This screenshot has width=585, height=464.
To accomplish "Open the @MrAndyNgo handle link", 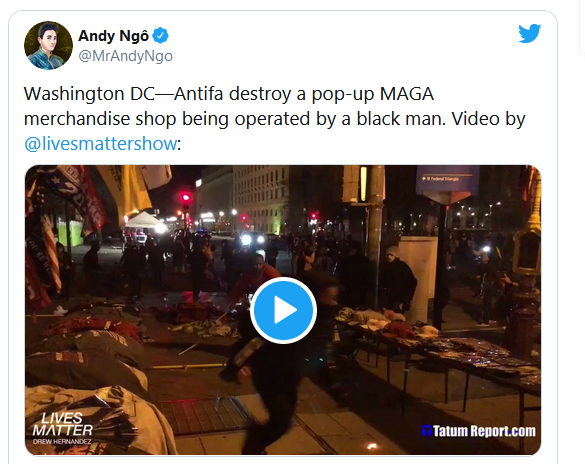I will tap(125, 56).
